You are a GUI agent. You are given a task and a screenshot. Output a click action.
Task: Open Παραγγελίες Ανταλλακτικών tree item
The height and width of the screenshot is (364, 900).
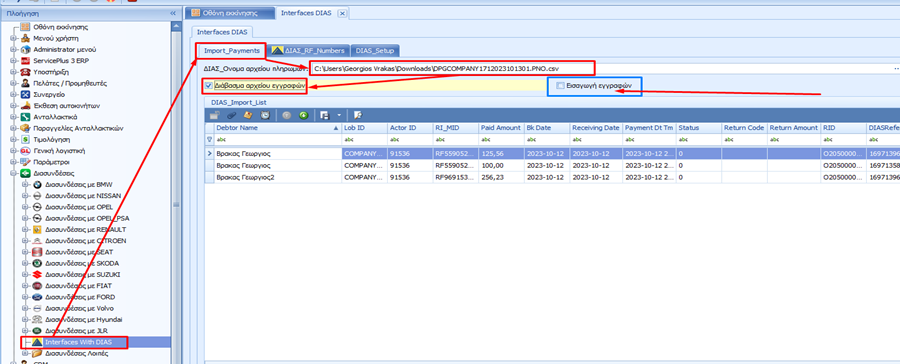click(x=78, y=129)
